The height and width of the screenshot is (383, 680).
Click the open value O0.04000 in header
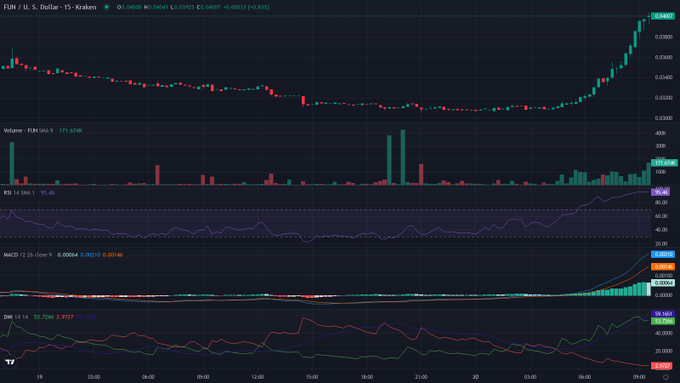pyautogui.click(x=129, y=7)
